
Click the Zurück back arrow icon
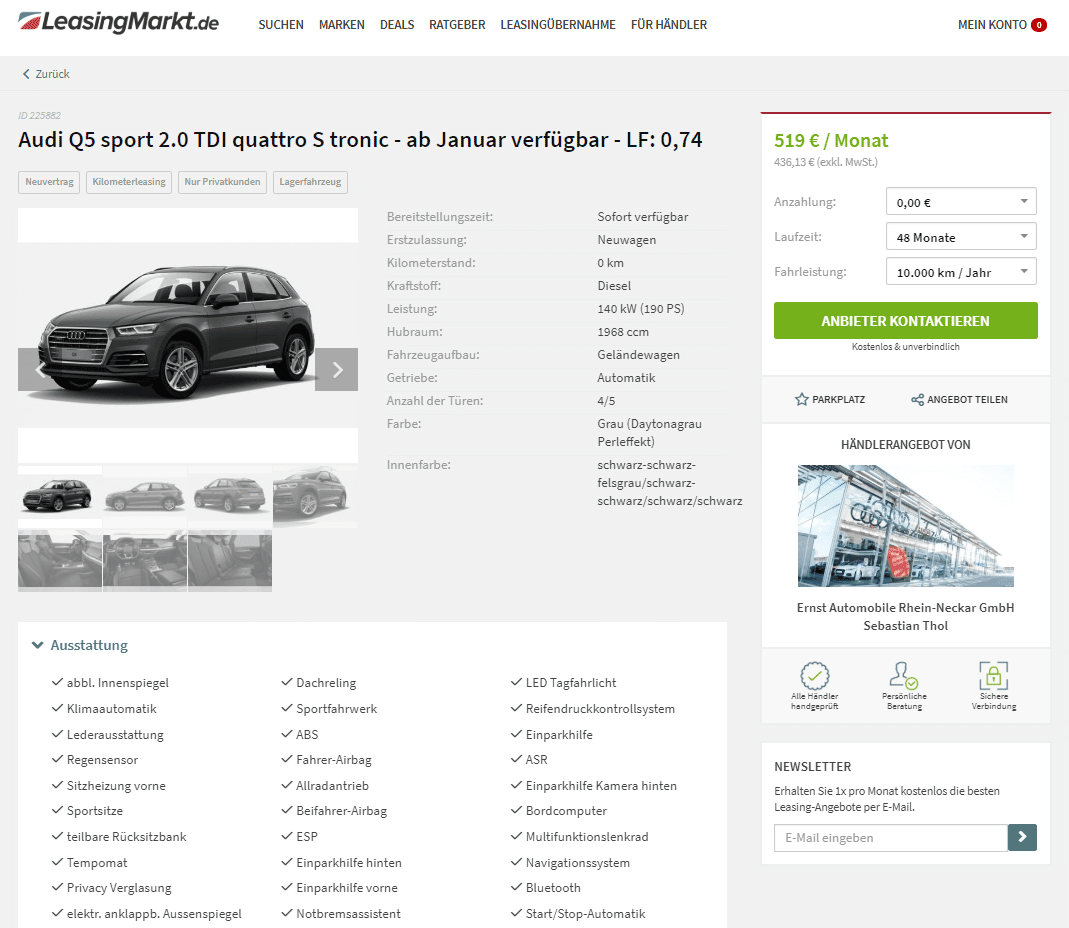click(x=27, y=74)
